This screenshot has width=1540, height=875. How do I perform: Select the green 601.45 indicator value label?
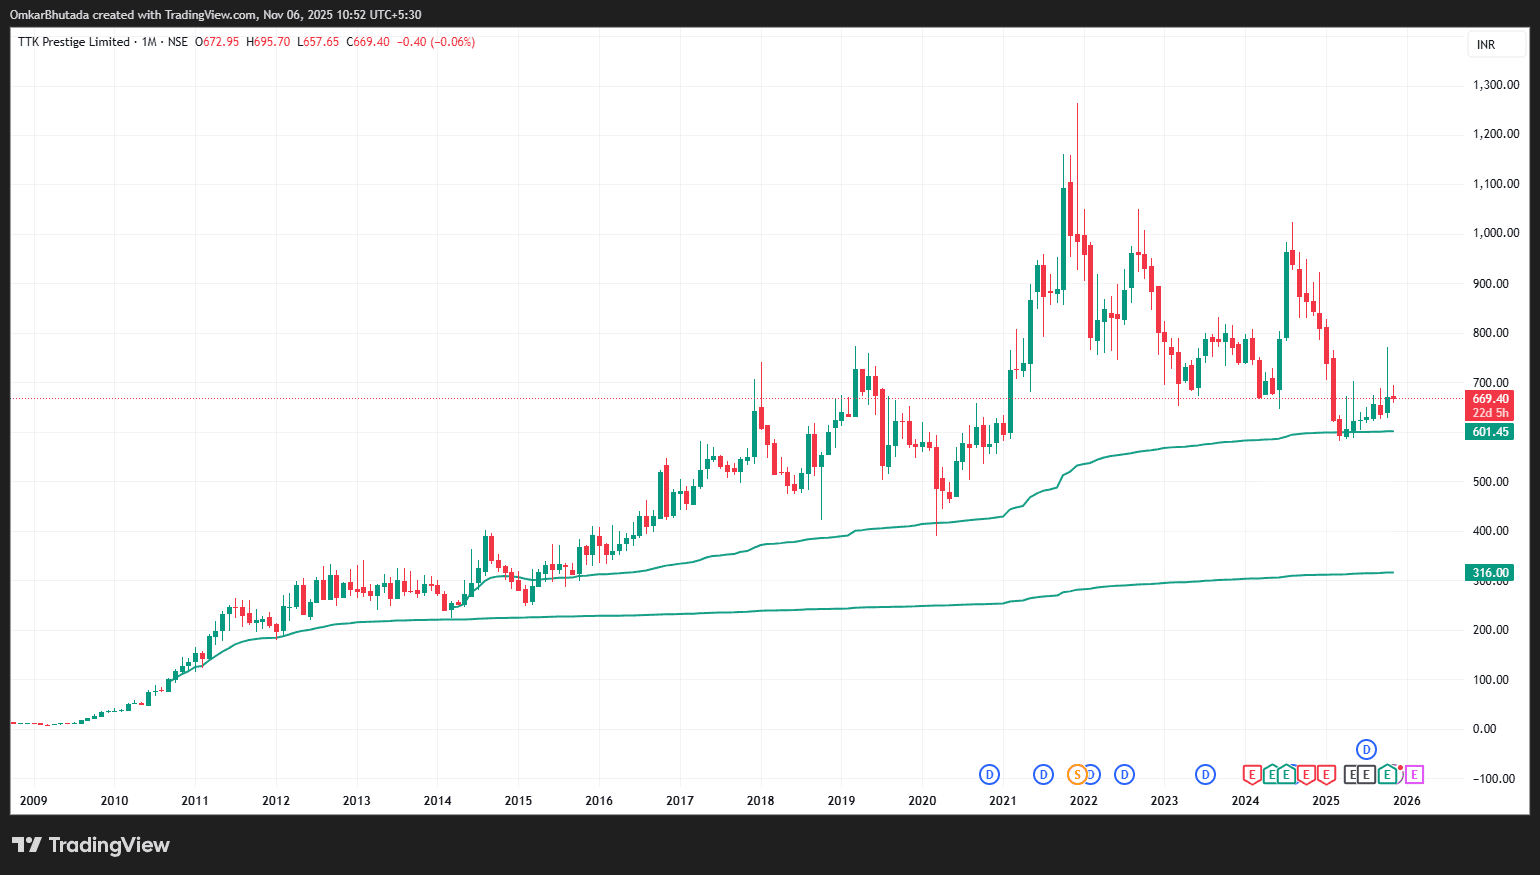[1490, 432]
